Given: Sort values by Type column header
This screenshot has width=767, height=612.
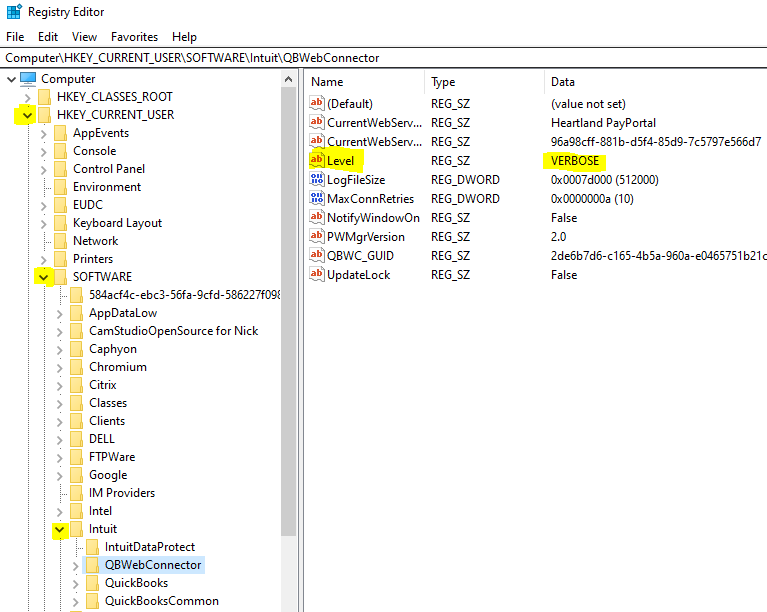Looking at the screenshot, I should (x=484, y=82).
